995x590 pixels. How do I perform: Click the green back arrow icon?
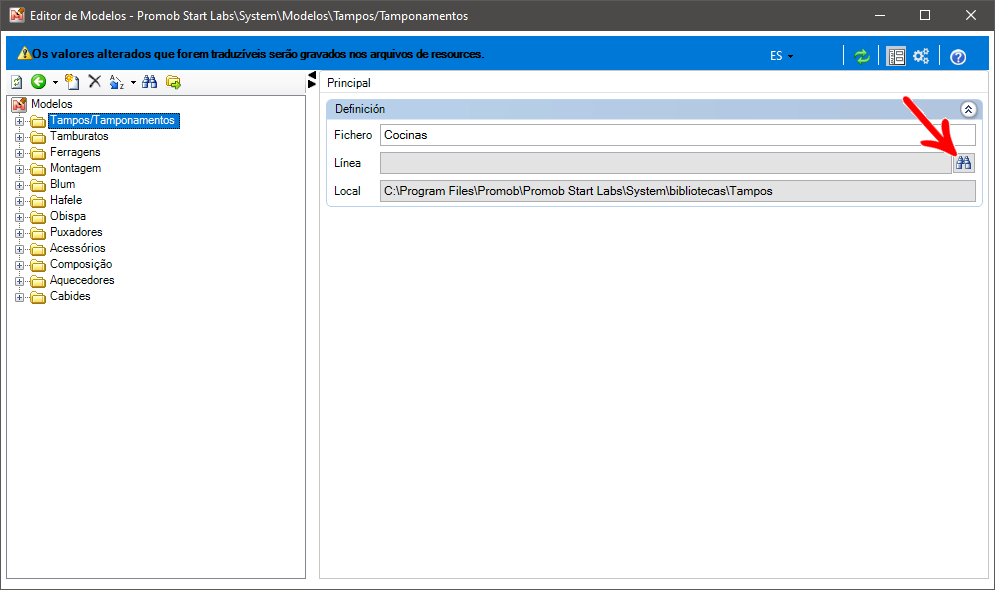point(38,82)
